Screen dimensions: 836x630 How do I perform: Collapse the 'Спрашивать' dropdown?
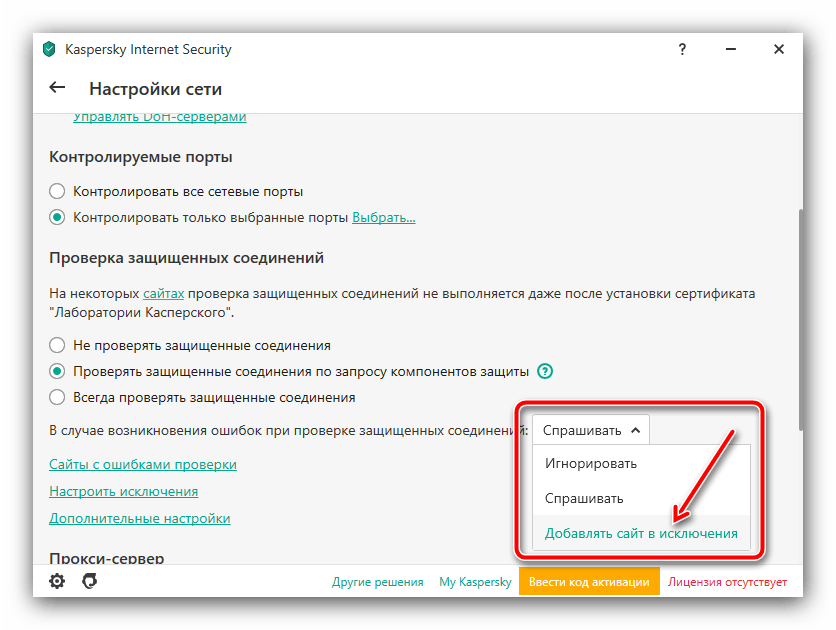tap(591, 430)
